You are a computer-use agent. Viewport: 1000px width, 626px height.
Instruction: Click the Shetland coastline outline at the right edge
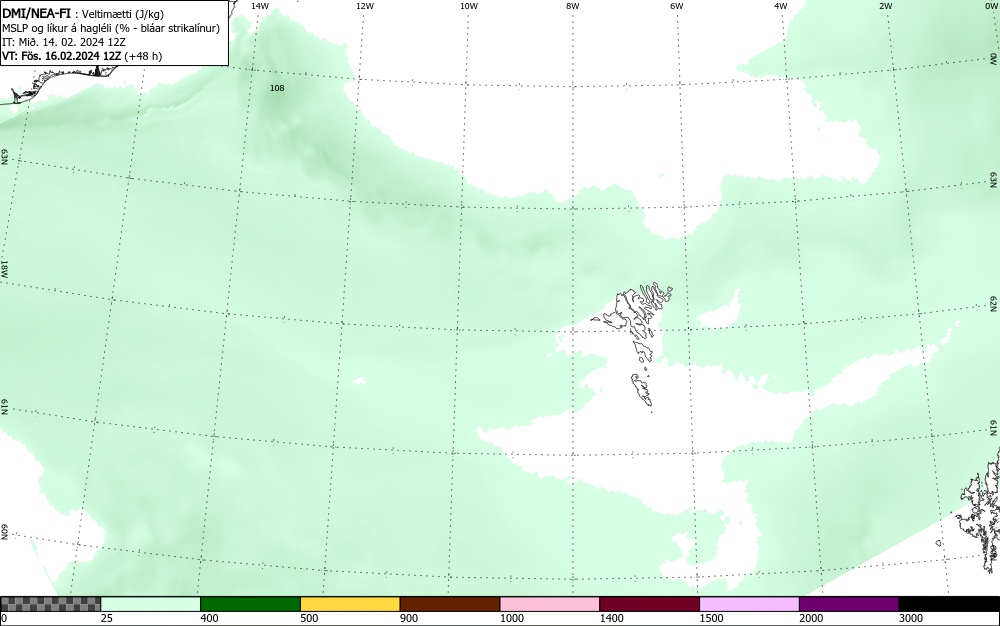tap(980, 510)
